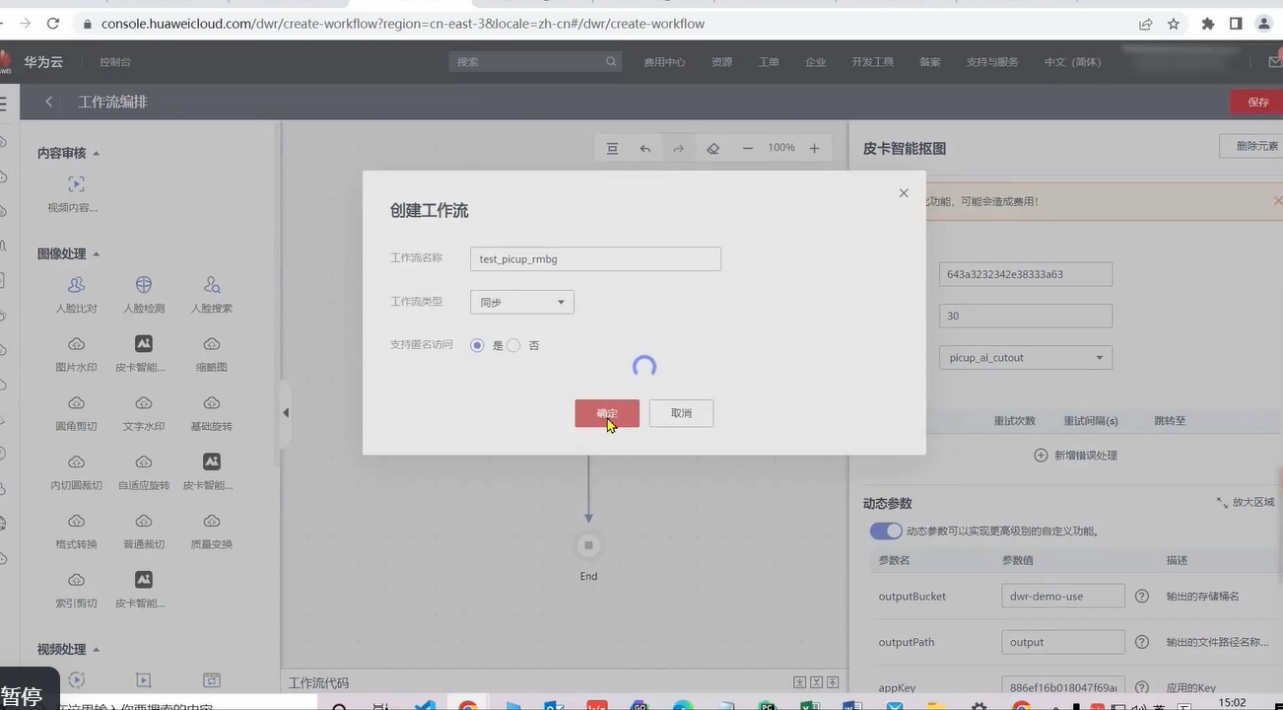The image size is (1283, 710).
Task: Open 资源 in top navigation
Action: [721, 62]
